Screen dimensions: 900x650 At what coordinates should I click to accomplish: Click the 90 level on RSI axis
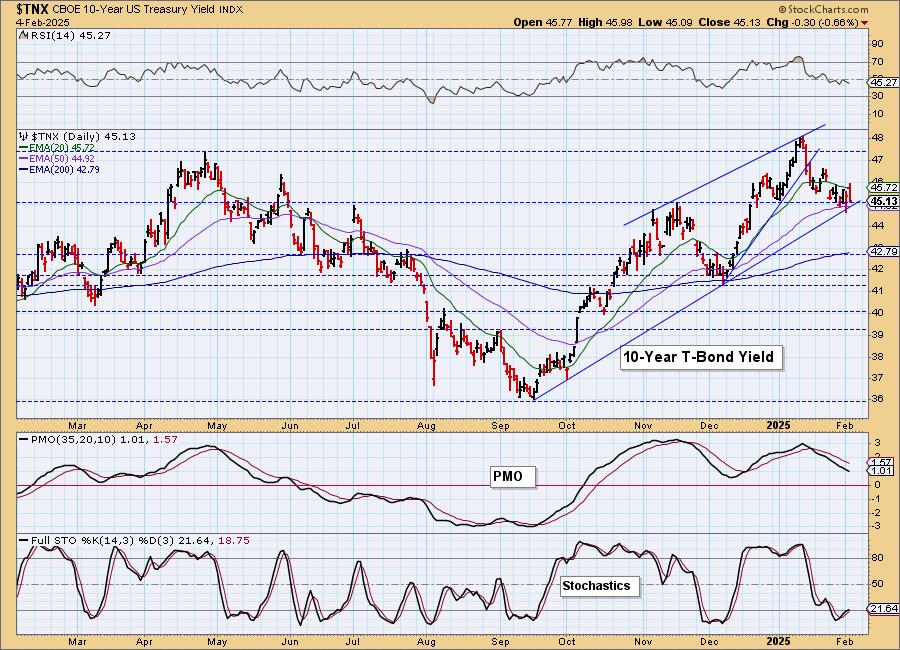coord(879,44)
